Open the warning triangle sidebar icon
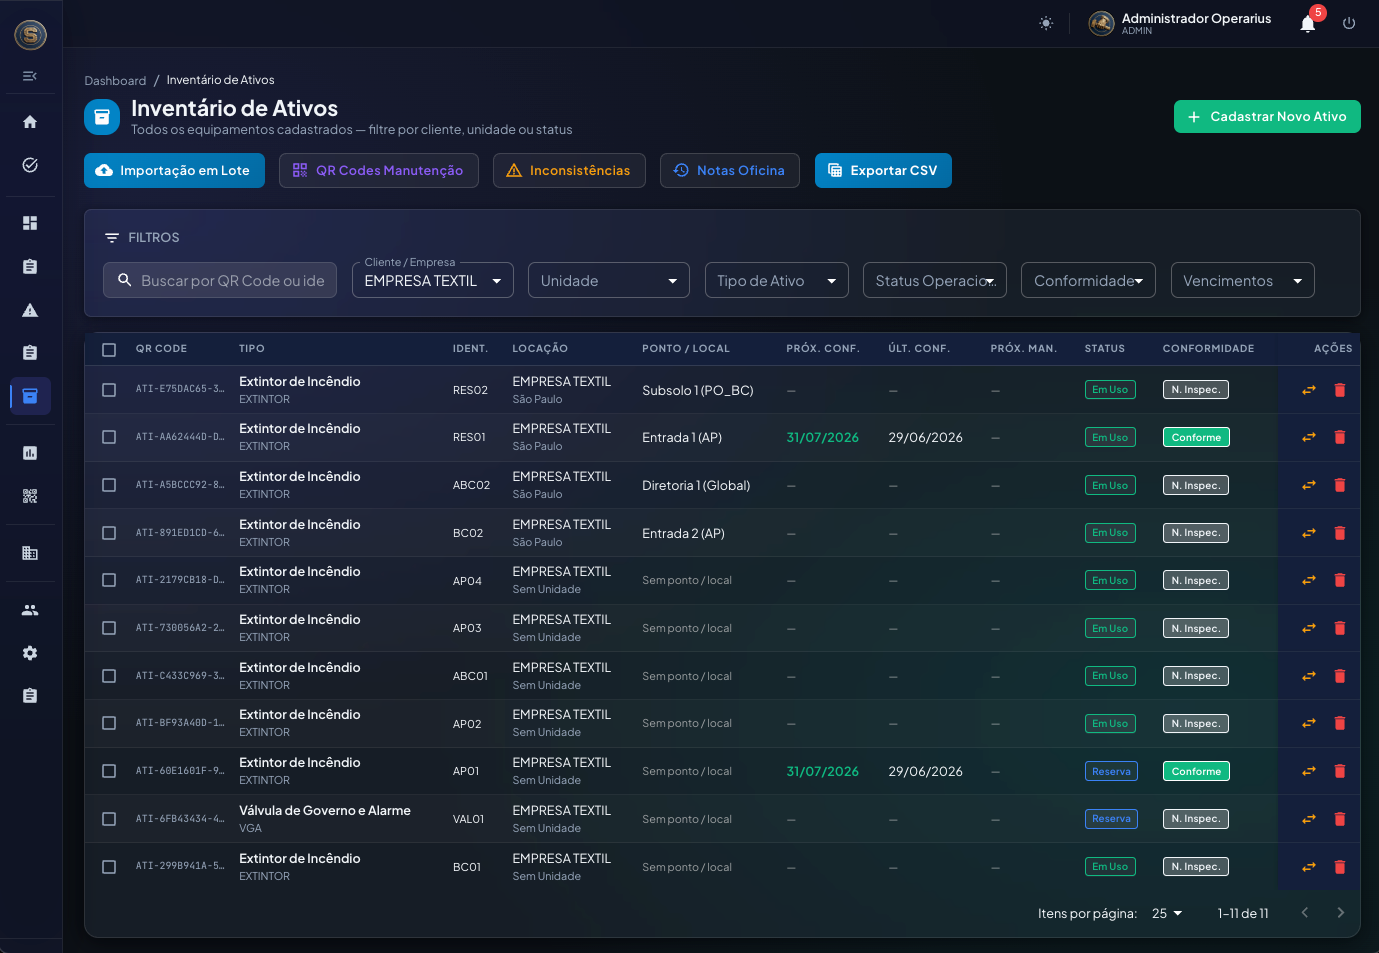1379x953 pixels. coord(30,310)
